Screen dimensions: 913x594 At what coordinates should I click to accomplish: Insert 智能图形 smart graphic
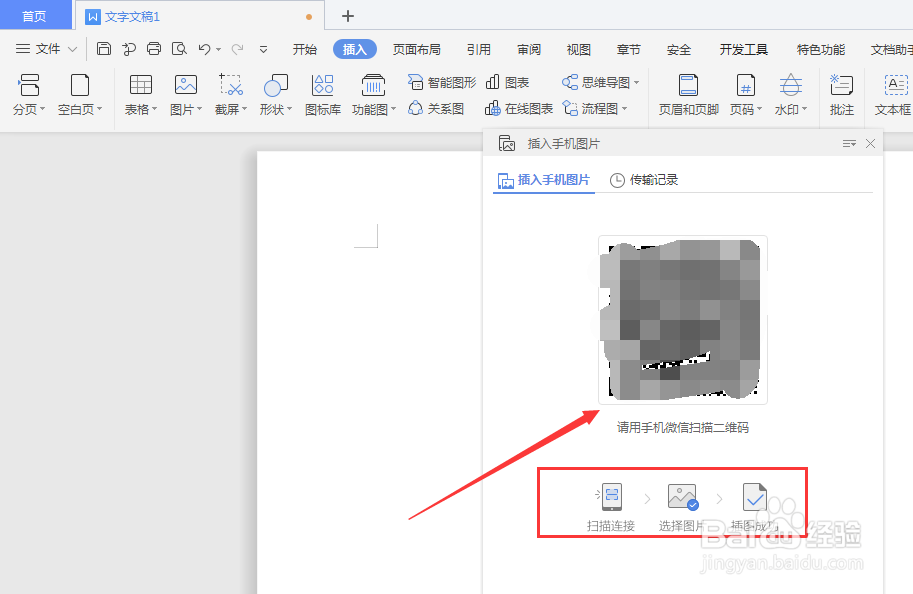pyautogui.click(x=442, y=83)
